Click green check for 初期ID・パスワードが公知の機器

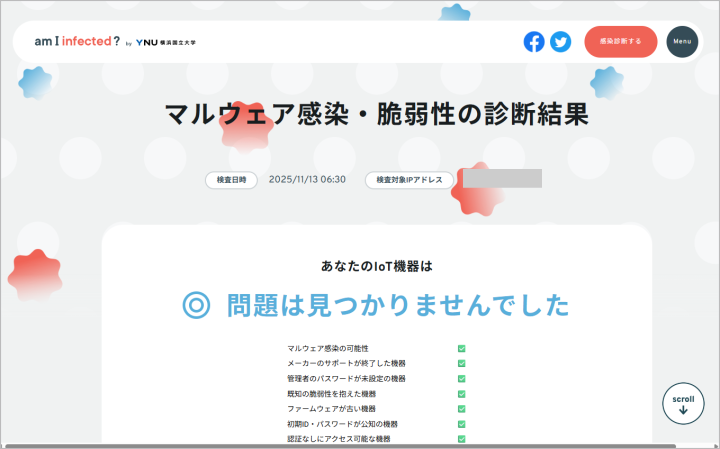point(462,424)
